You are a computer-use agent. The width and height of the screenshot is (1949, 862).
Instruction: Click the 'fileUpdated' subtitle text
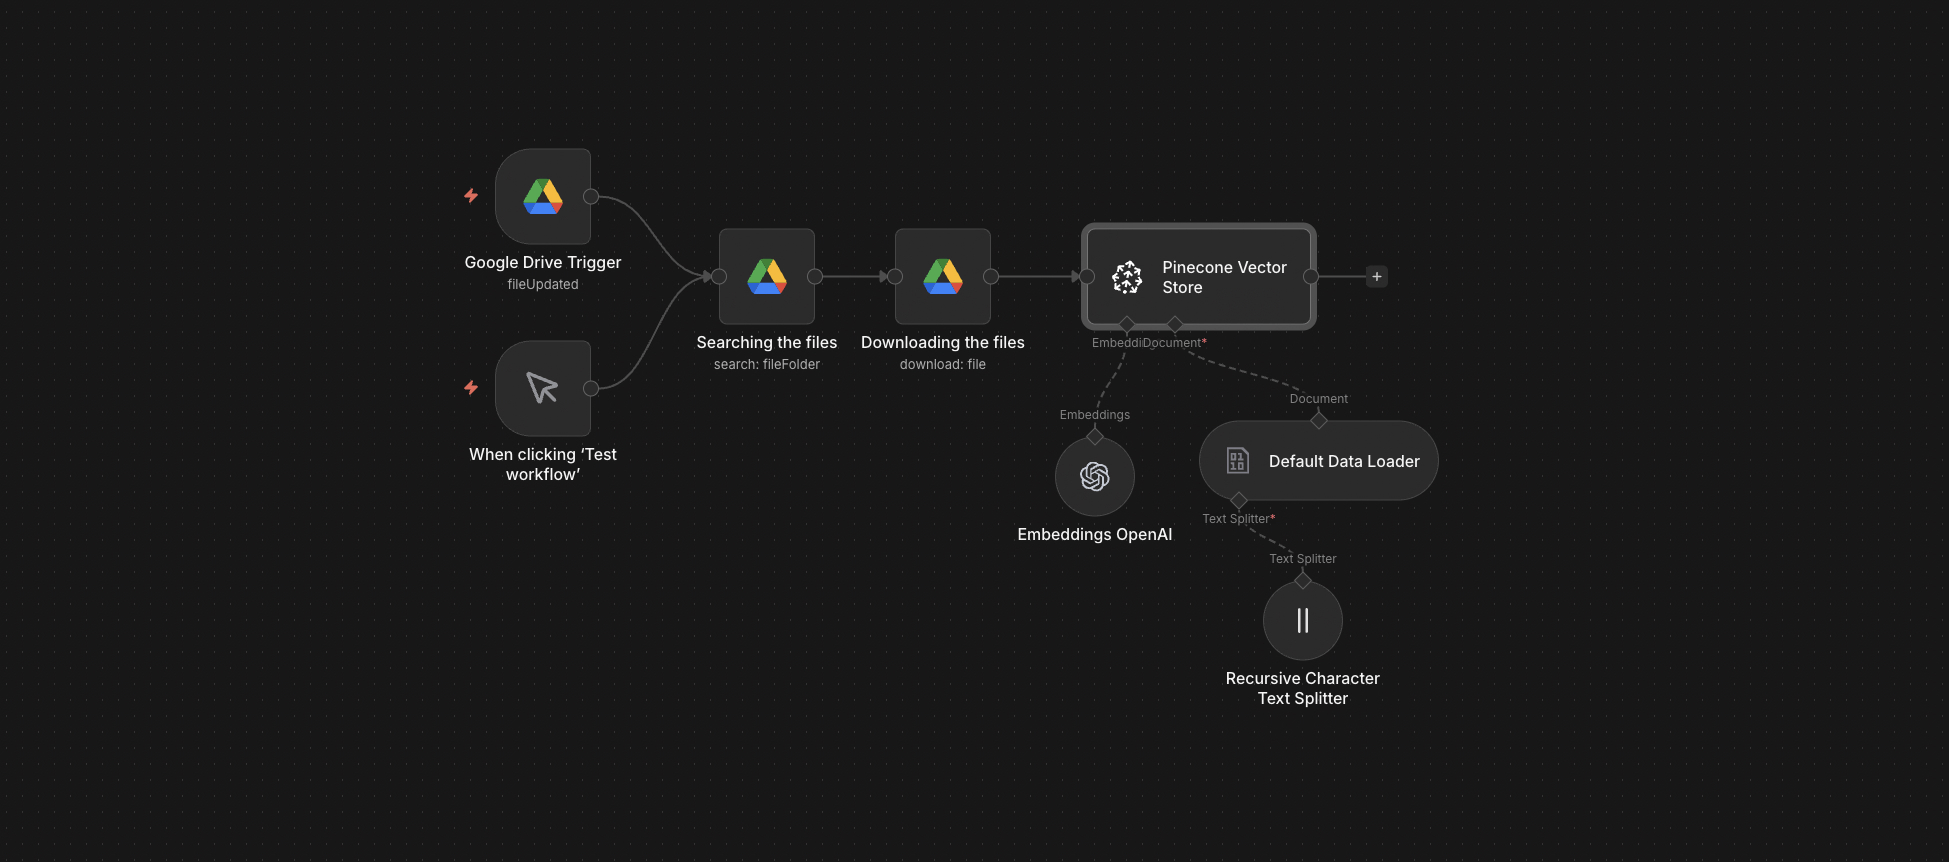tap(543, 284)
